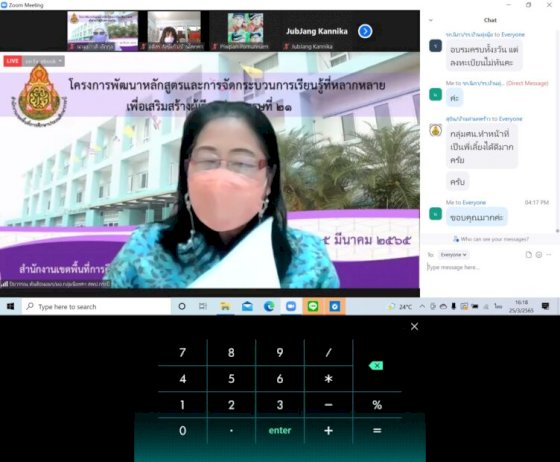Click the file attachment icon in chat
560x462 pixels.
(x=529, y=255)
